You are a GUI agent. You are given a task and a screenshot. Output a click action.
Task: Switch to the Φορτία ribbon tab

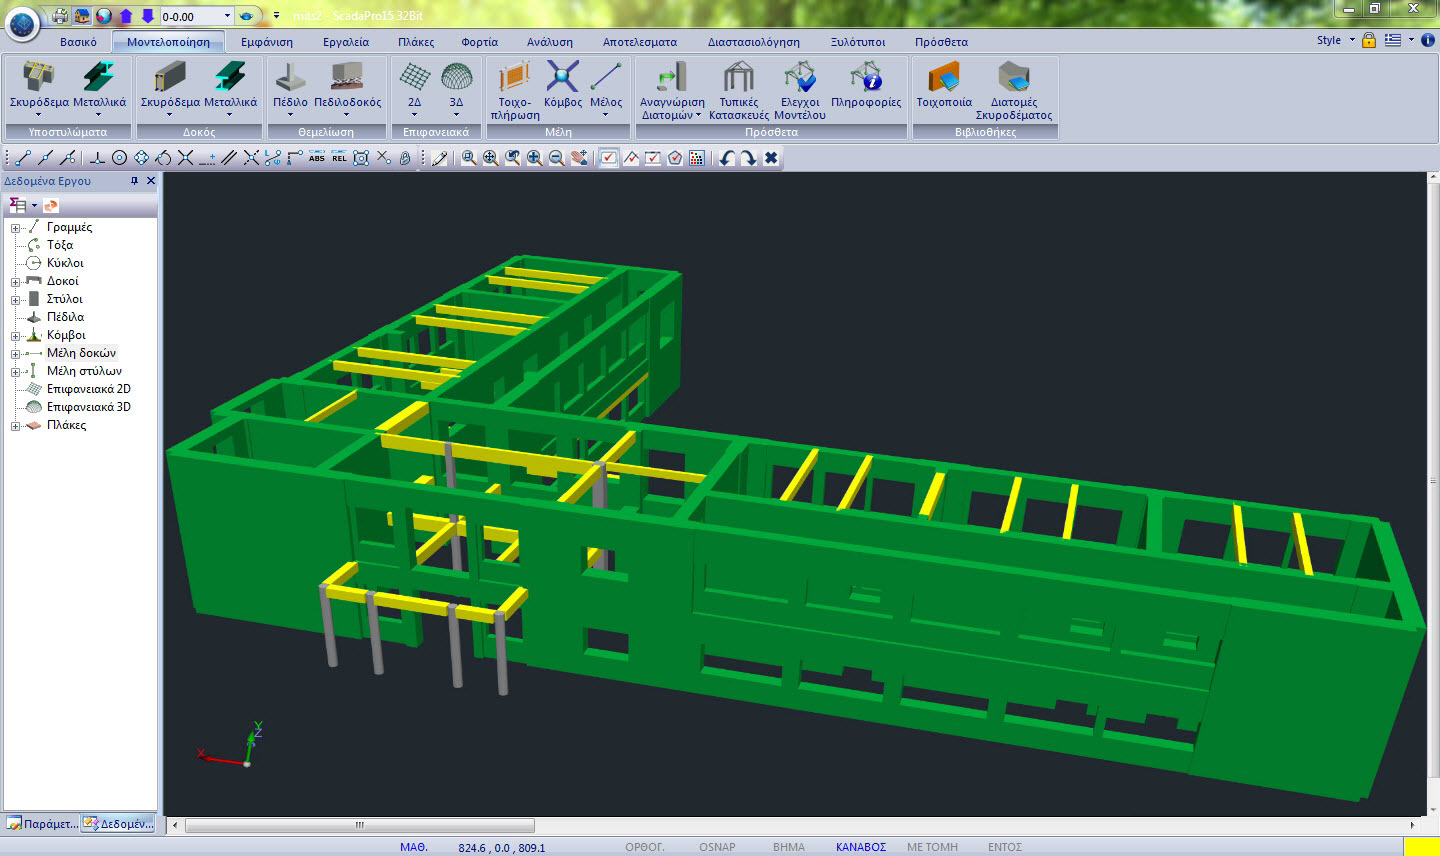coord(480,42)
